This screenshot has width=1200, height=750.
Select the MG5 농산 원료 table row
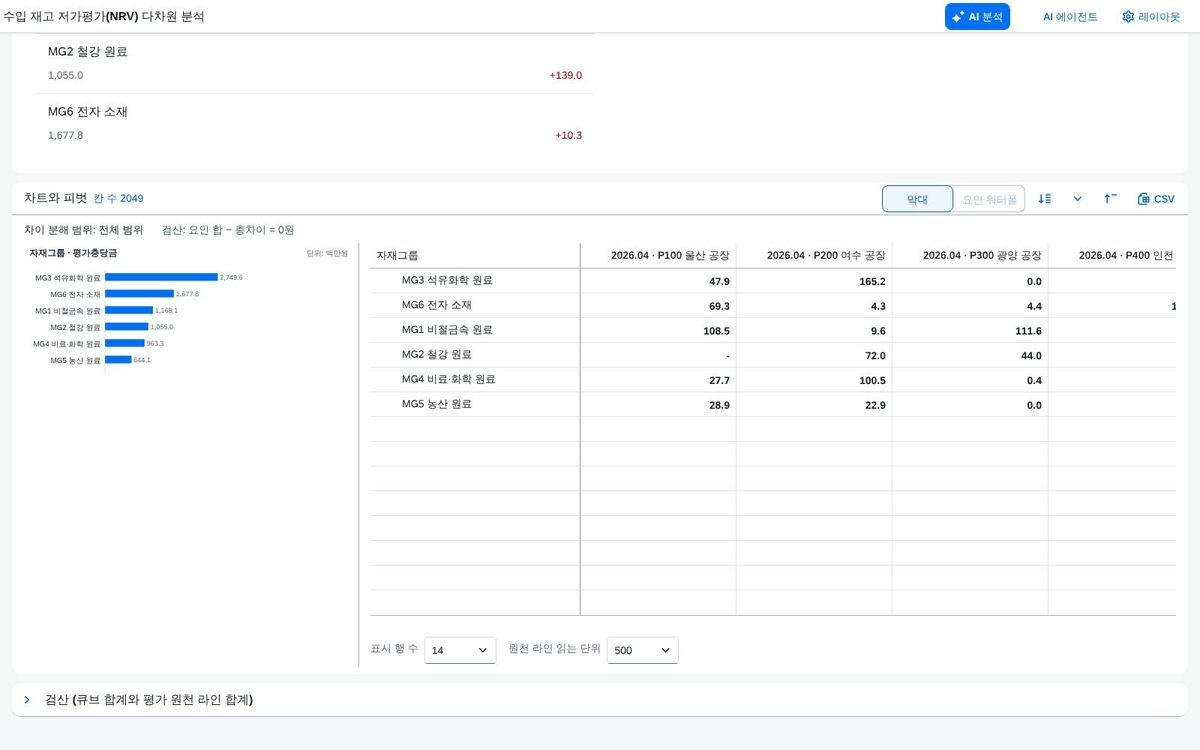(x=772, y=405)
